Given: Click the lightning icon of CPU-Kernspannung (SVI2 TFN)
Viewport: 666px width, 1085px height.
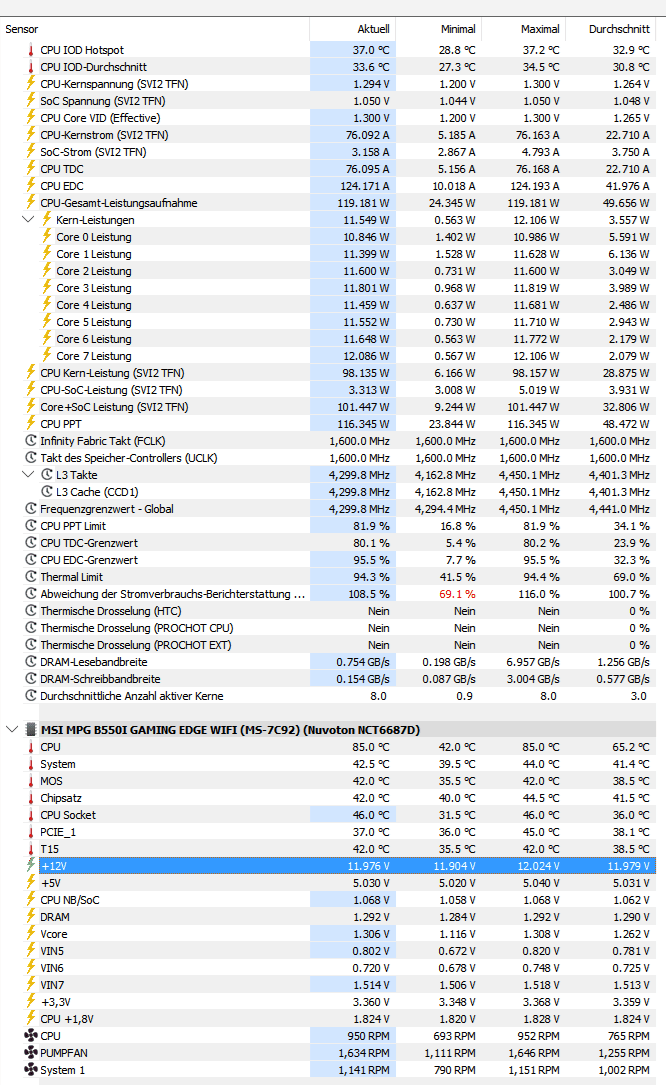Looking at the screenshot, I should tap(30, 84).
